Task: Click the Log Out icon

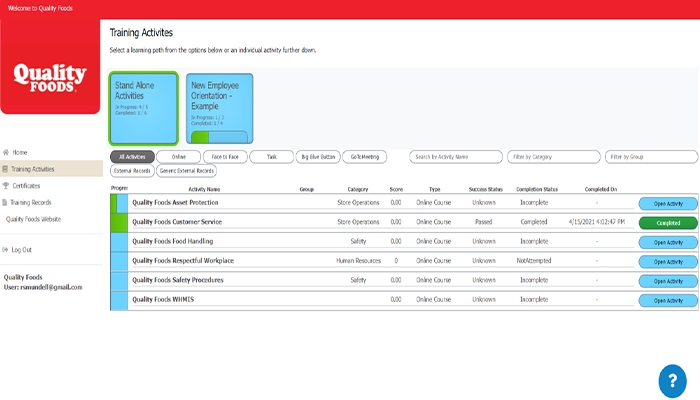Action: pyautogui.click(x=6, y=249)
